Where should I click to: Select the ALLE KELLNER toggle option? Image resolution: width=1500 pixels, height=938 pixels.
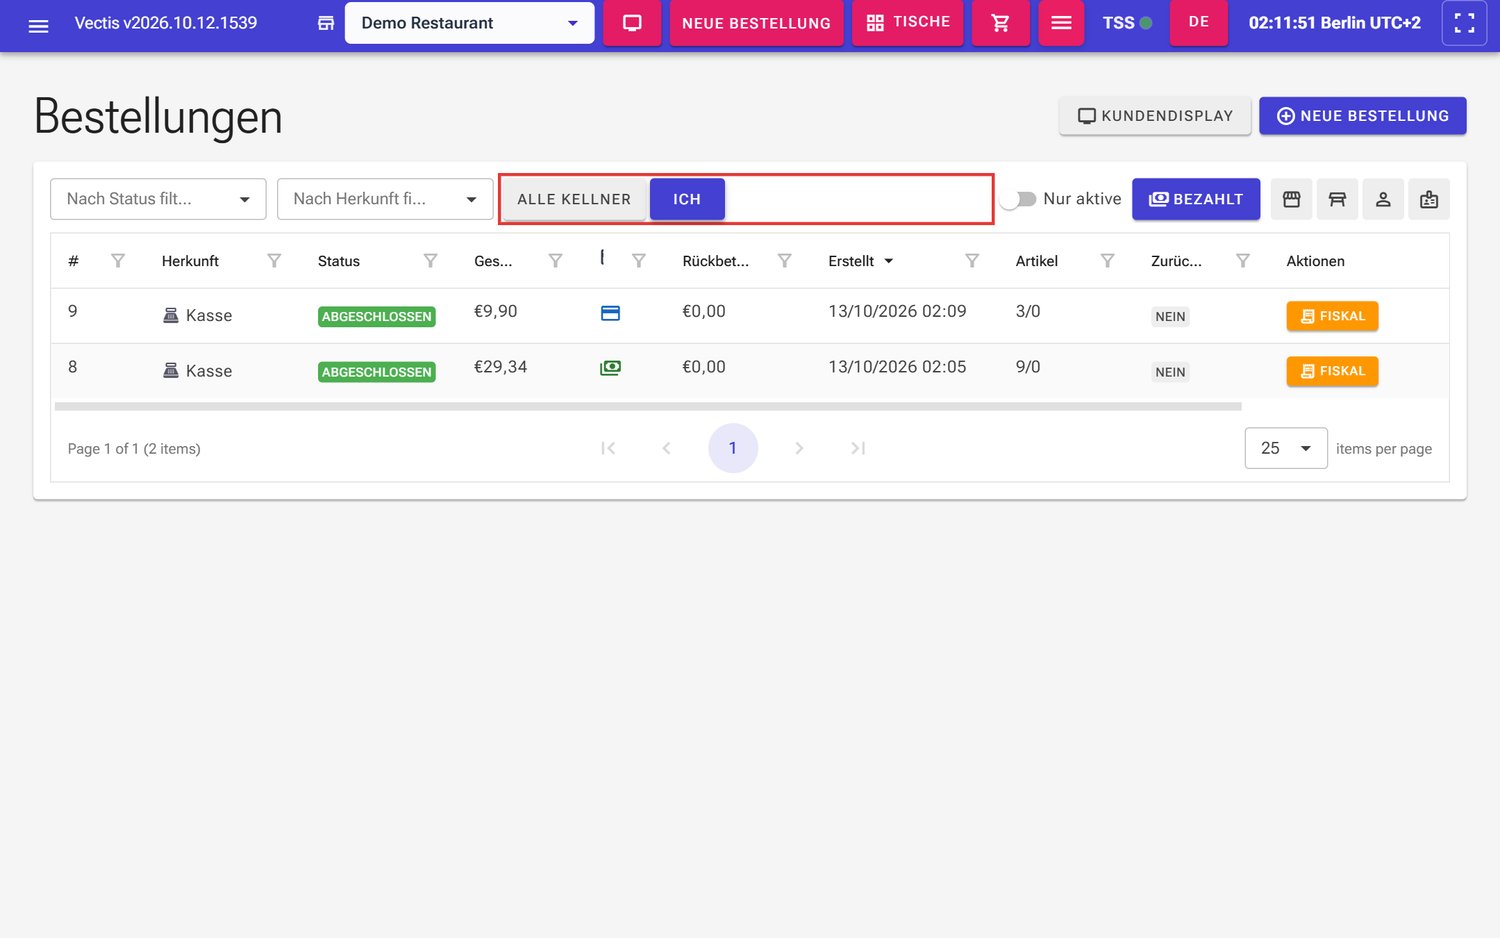[x=574, y=199]
